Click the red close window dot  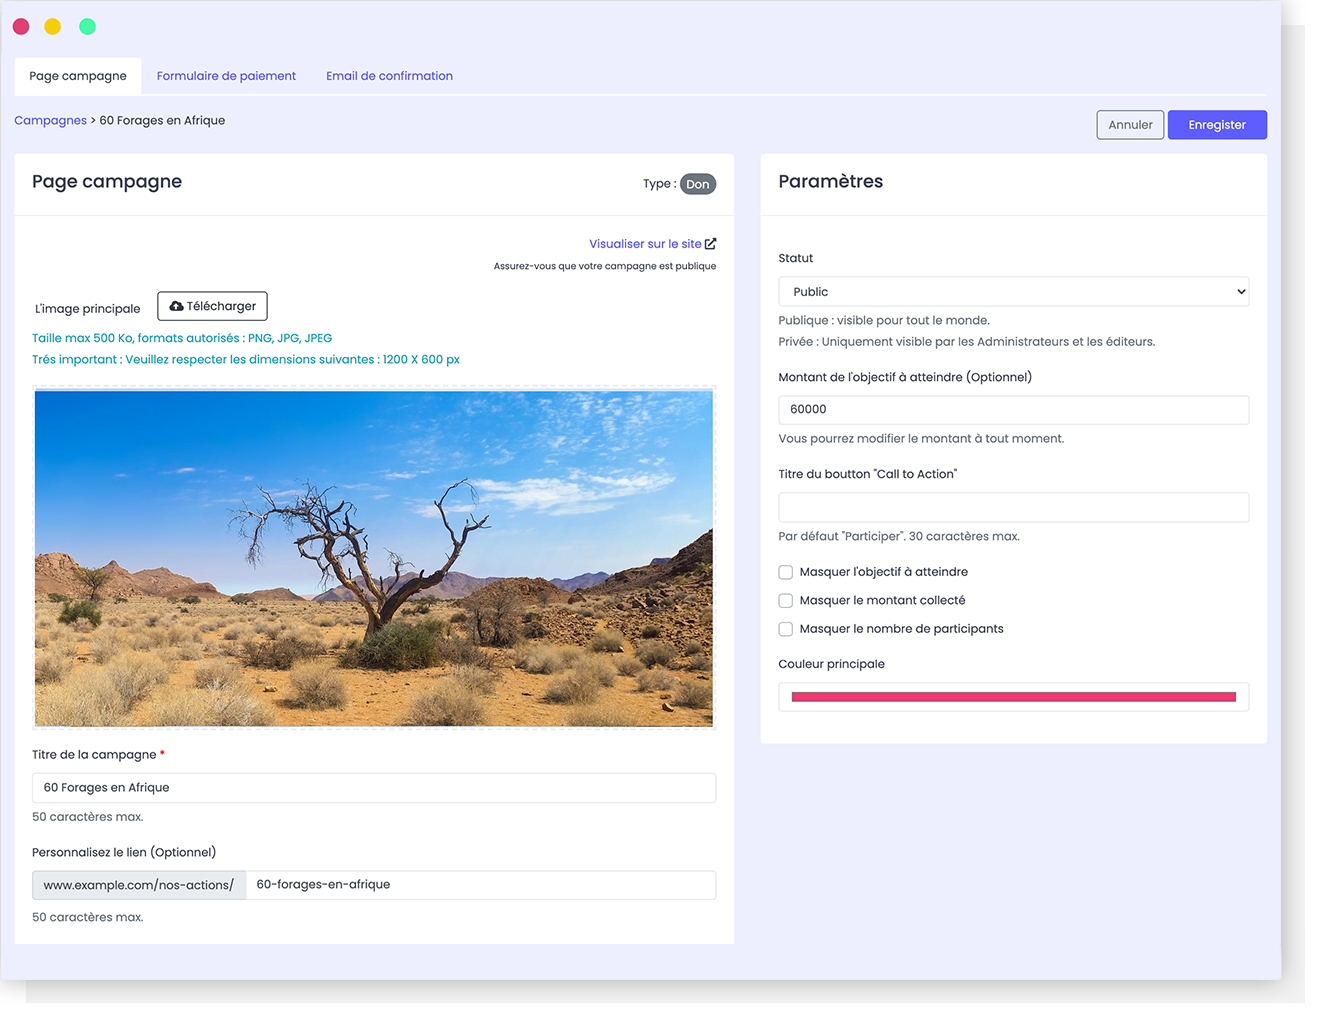21,27
